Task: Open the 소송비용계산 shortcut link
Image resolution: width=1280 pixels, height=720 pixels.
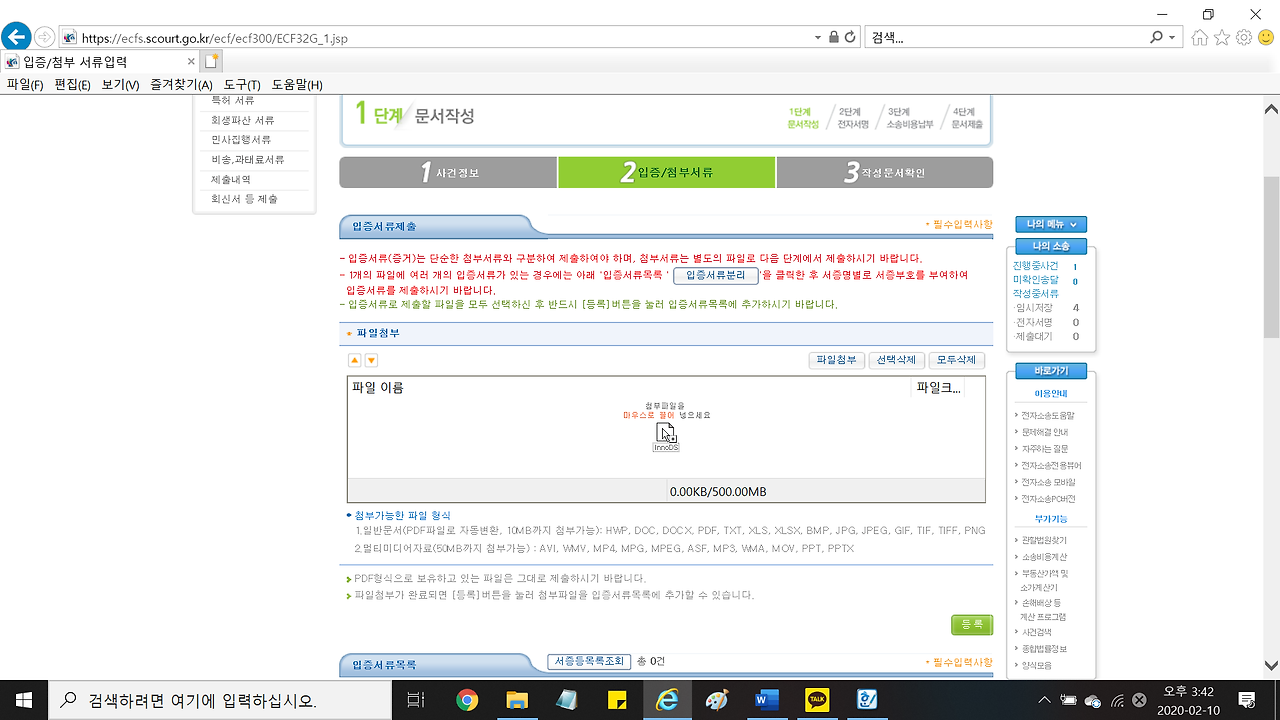Action: 1045,557
